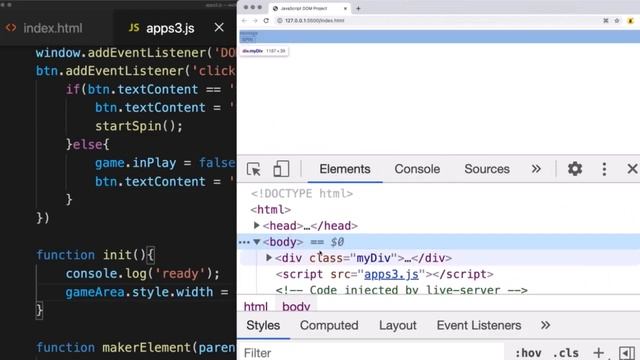The width and height of the screenshot is (640, 360).
Task: Click gameArea.style.width line in editor
Action: (x=147, y=292)
